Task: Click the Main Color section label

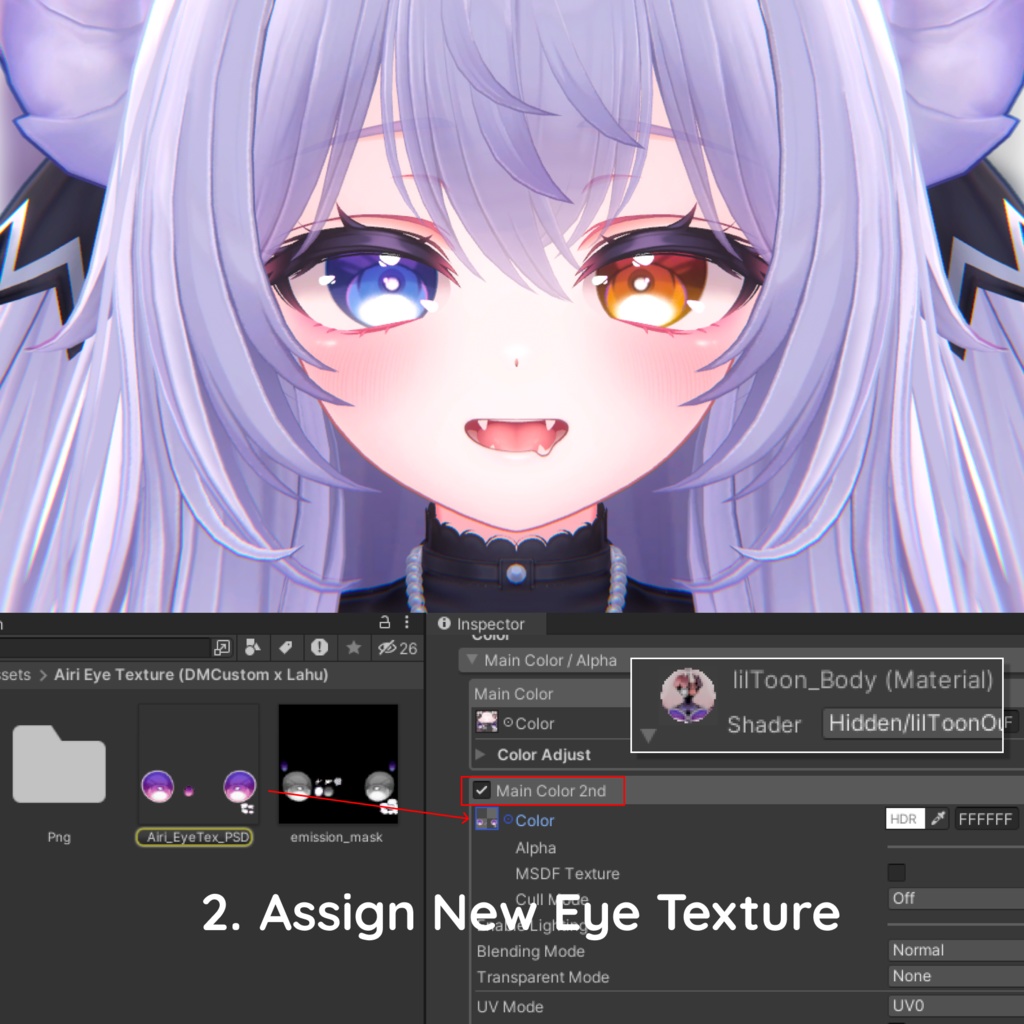Action: pos(513,694)
